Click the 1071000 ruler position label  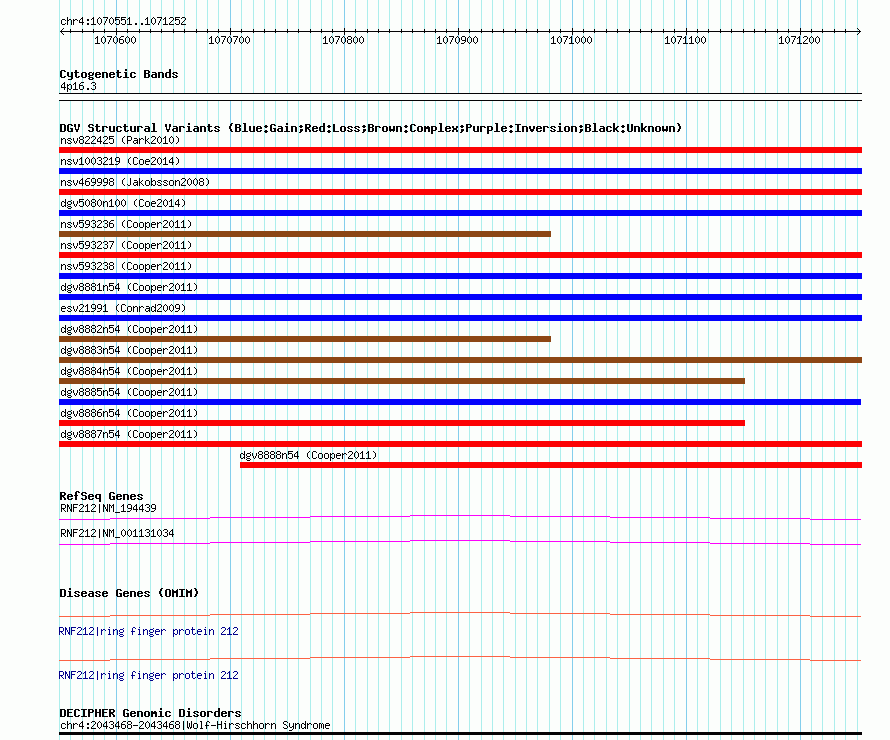[572, 40]
